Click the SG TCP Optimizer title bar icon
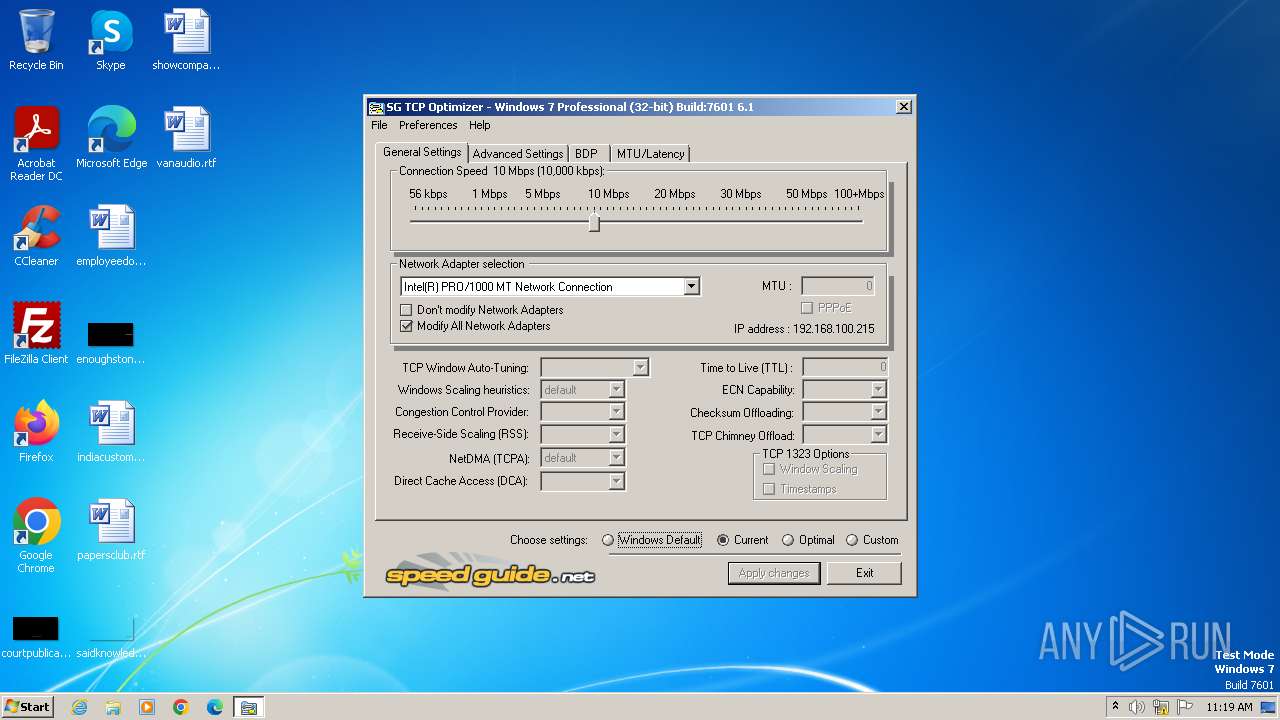The height and width of the screenshot is (720, 1280). click(376, 107)
